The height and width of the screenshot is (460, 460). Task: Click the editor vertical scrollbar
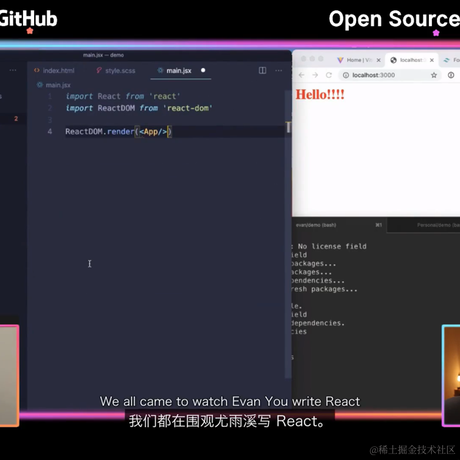click(288, 233)
